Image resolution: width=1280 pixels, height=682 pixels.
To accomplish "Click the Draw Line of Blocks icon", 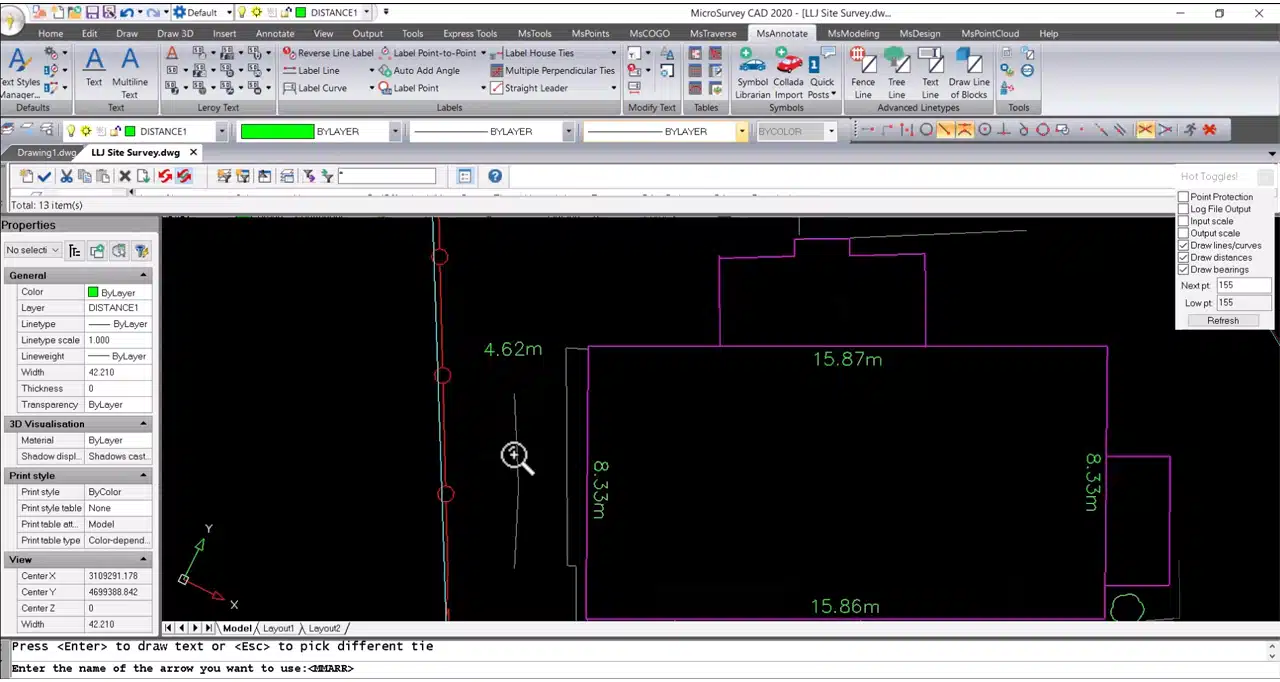I will point(968,73).
